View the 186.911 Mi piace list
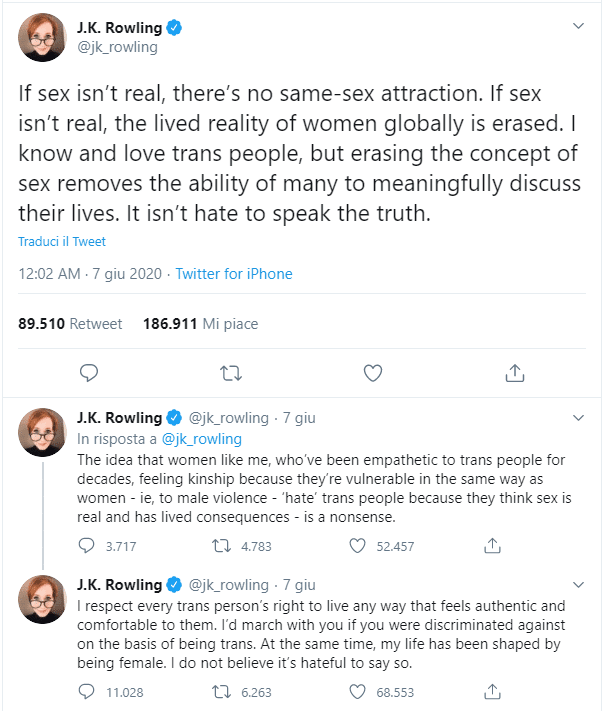Viewport: 603px width, 711px height. (x=201, y=324)
